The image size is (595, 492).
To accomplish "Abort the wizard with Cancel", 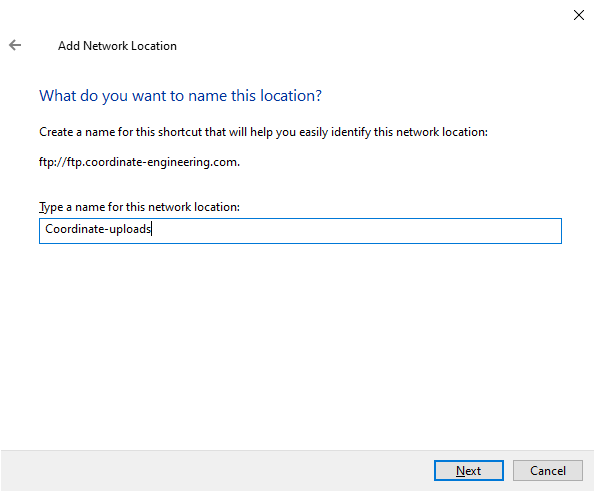I will [548, 470].
